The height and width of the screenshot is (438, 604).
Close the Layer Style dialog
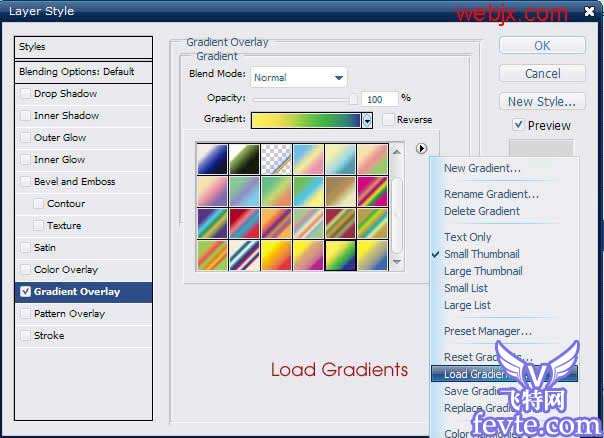(x=589, y=11)
